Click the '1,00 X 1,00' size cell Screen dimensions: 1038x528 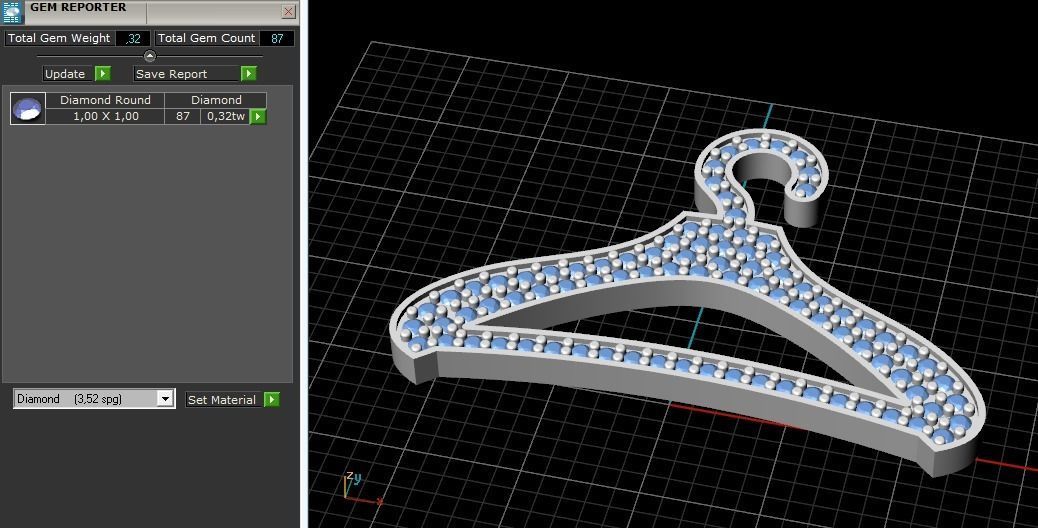click(105, 116)
